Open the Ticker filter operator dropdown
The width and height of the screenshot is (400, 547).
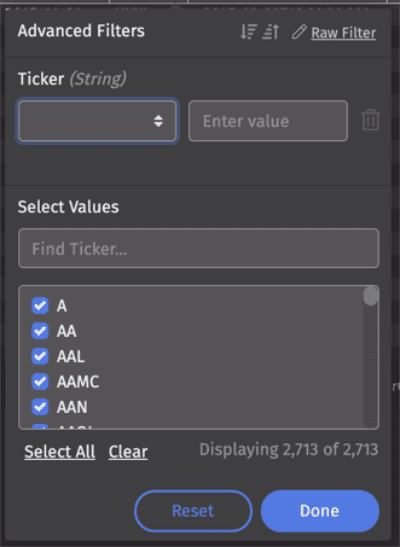coord(97,121)
